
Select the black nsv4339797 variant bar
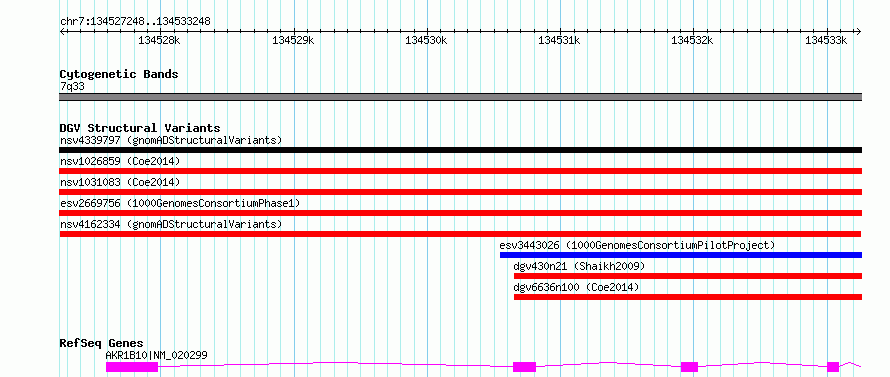click(460, 150)
